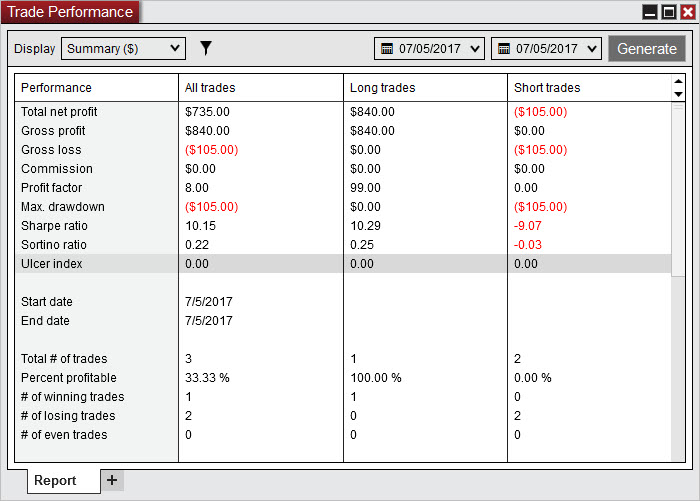This screenshot has height=501, width=700.
Task: Click the 99.00 long trades profit factor
Action: 365,188
